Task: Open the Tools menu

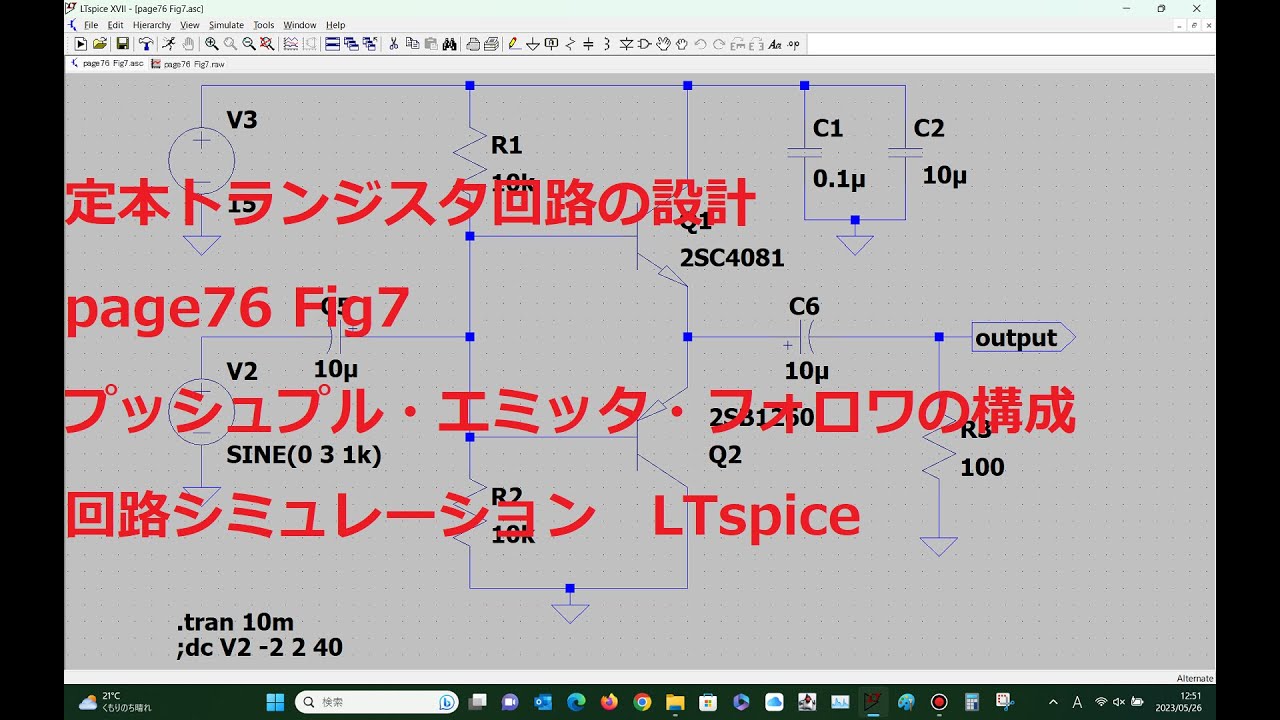Action: [x=264, y=25]
